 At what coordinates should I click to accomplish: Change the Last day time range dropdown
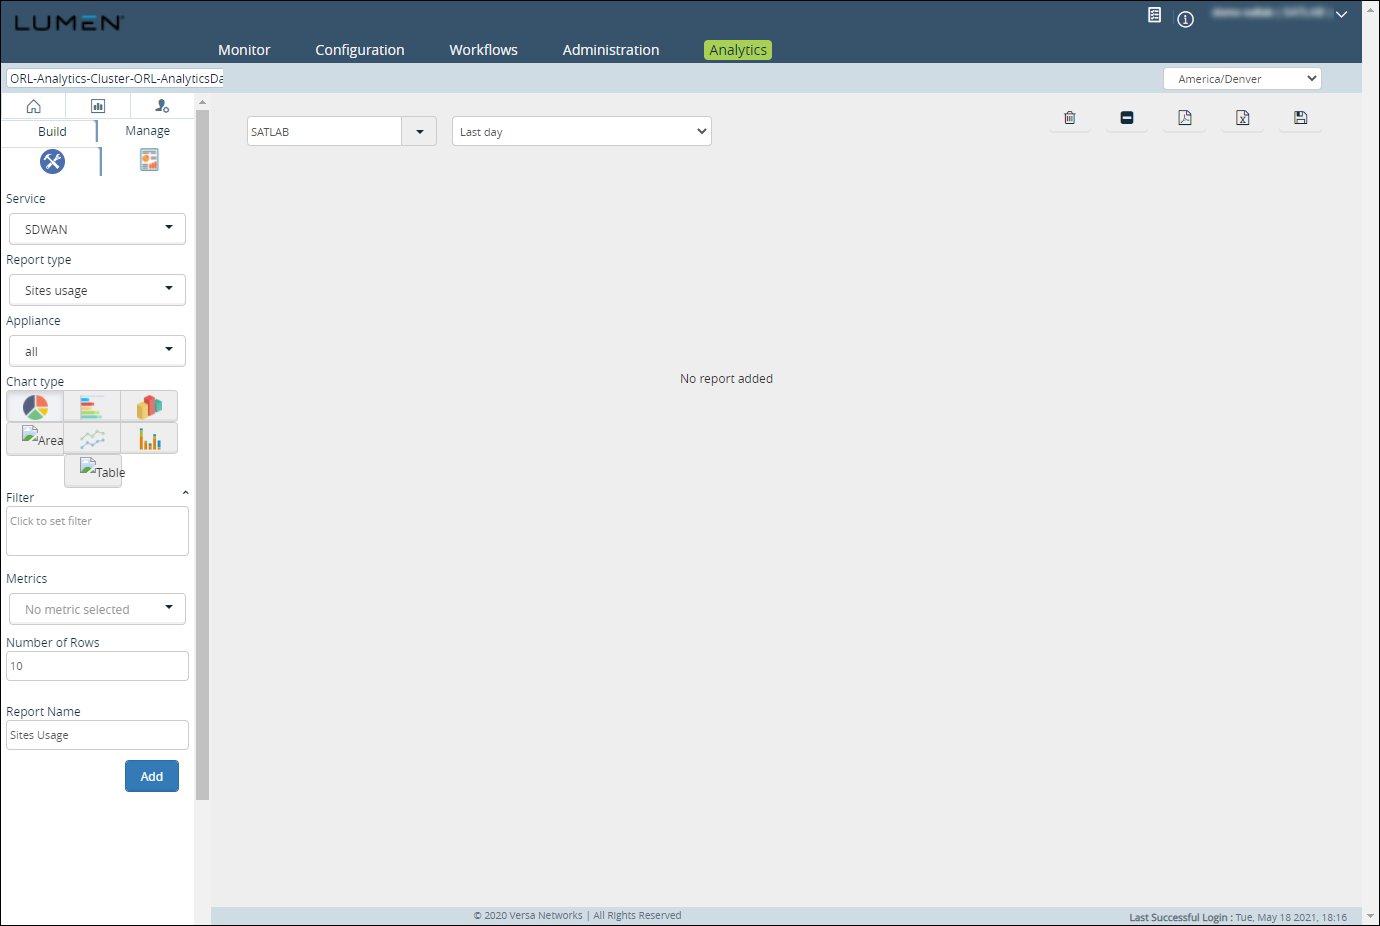(581, 131)
